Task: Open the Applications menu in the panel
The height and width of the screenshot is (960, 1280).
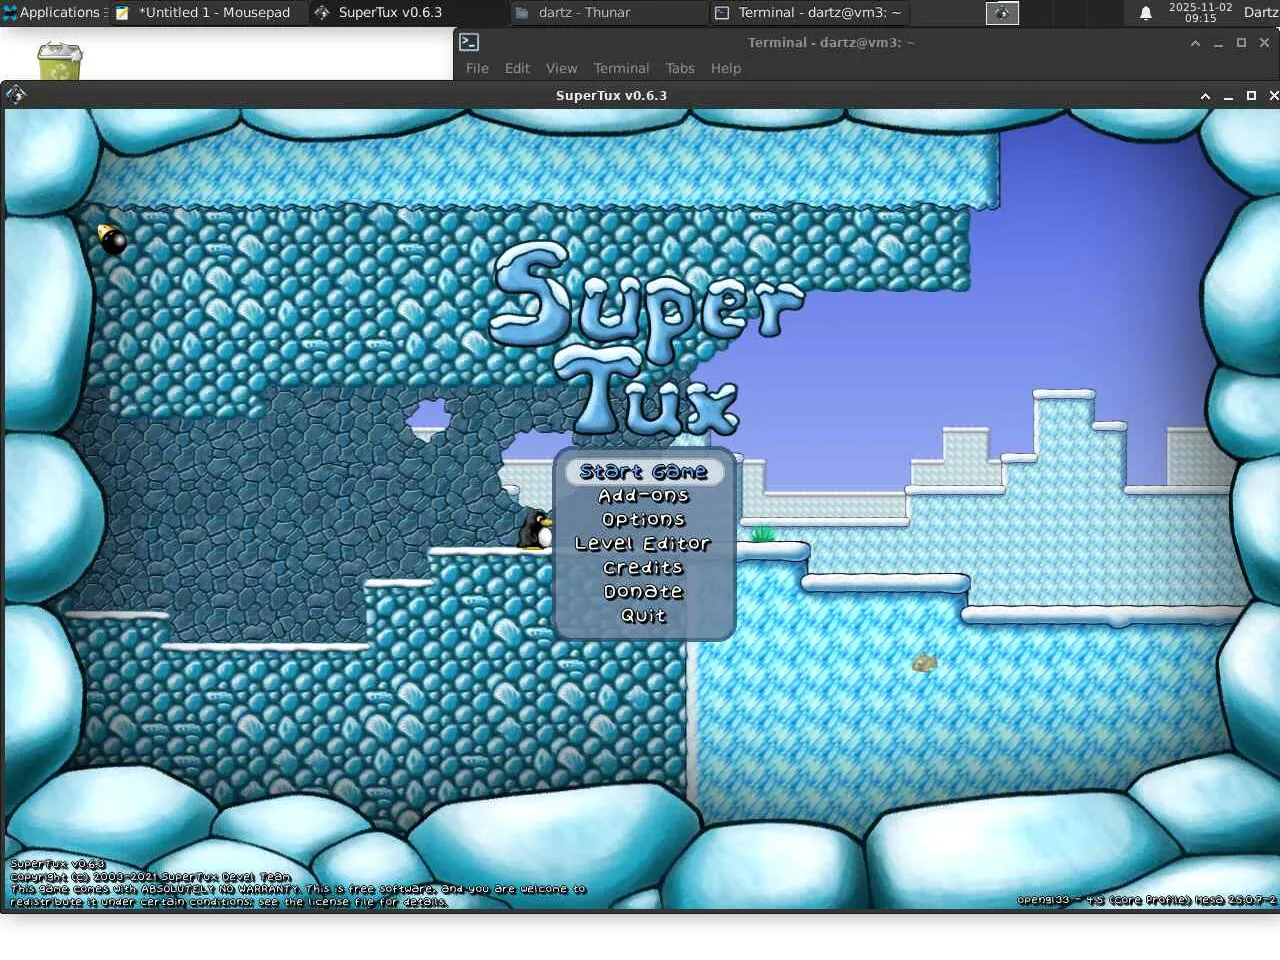Action: click(52, 13)
